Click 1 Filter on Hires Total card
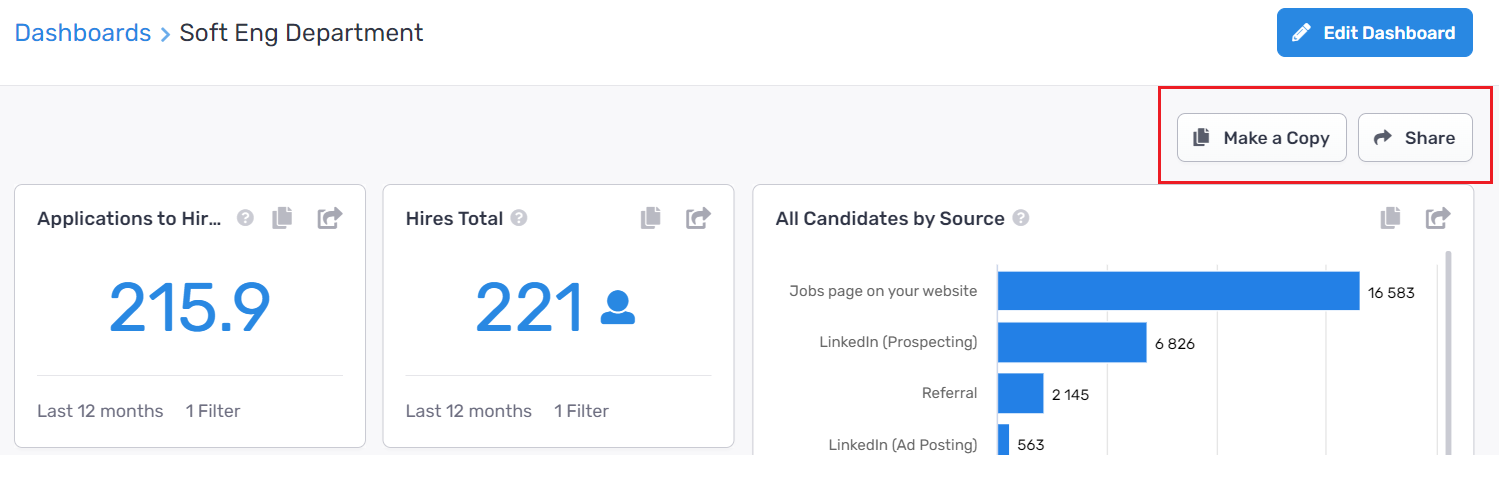The height and width of the screenshot is (481, 1499). pyautogui.click(x=581, y=411)
